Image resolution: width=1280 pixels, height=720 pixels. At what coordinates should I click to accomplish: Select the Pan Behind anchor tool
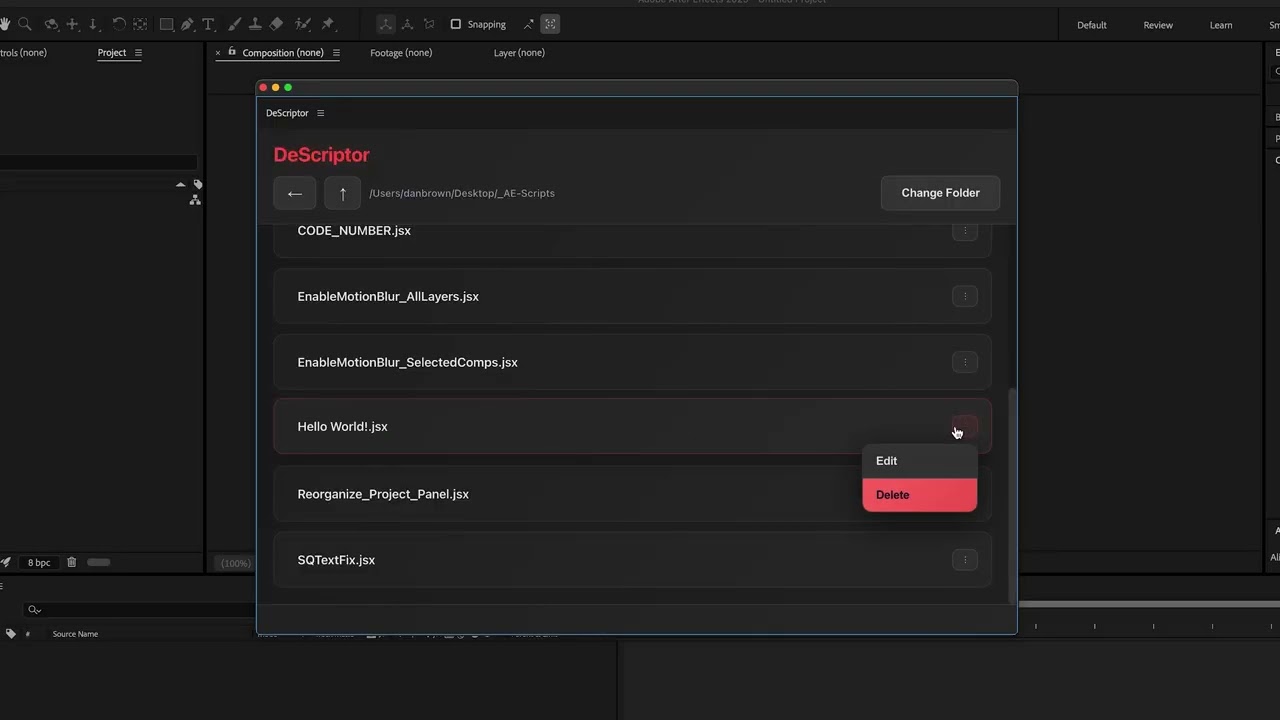pyautogui.click(x=140, y=24)
